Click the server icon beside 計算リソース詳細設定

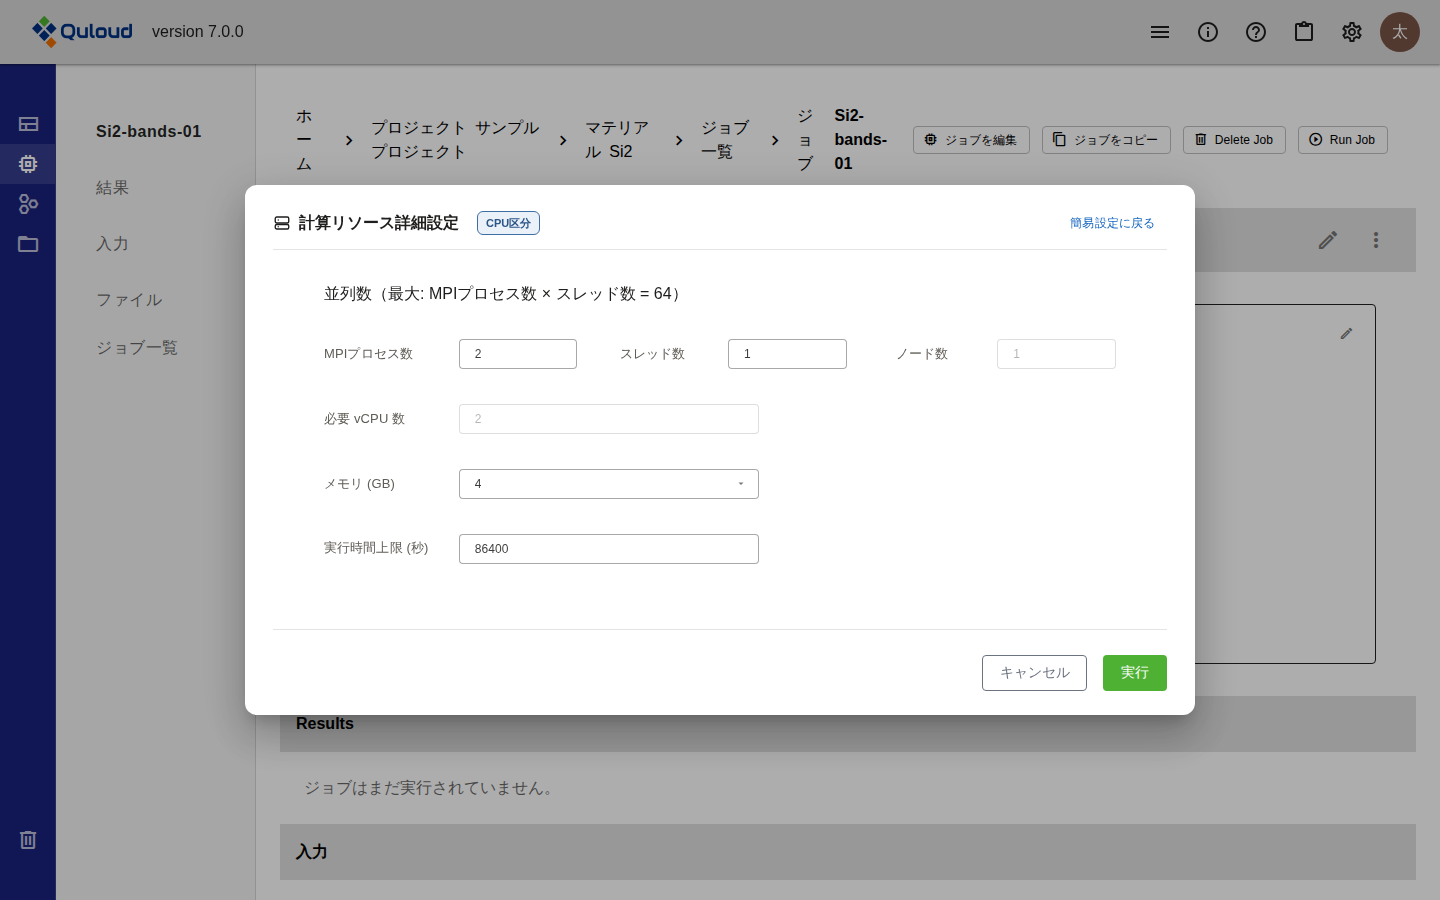click(x=282, y=223)
